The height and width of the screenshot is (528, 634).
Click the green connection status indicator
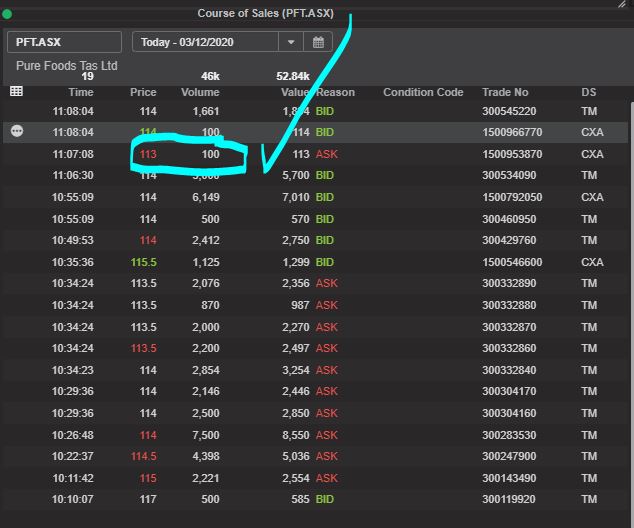coord(7,15)
